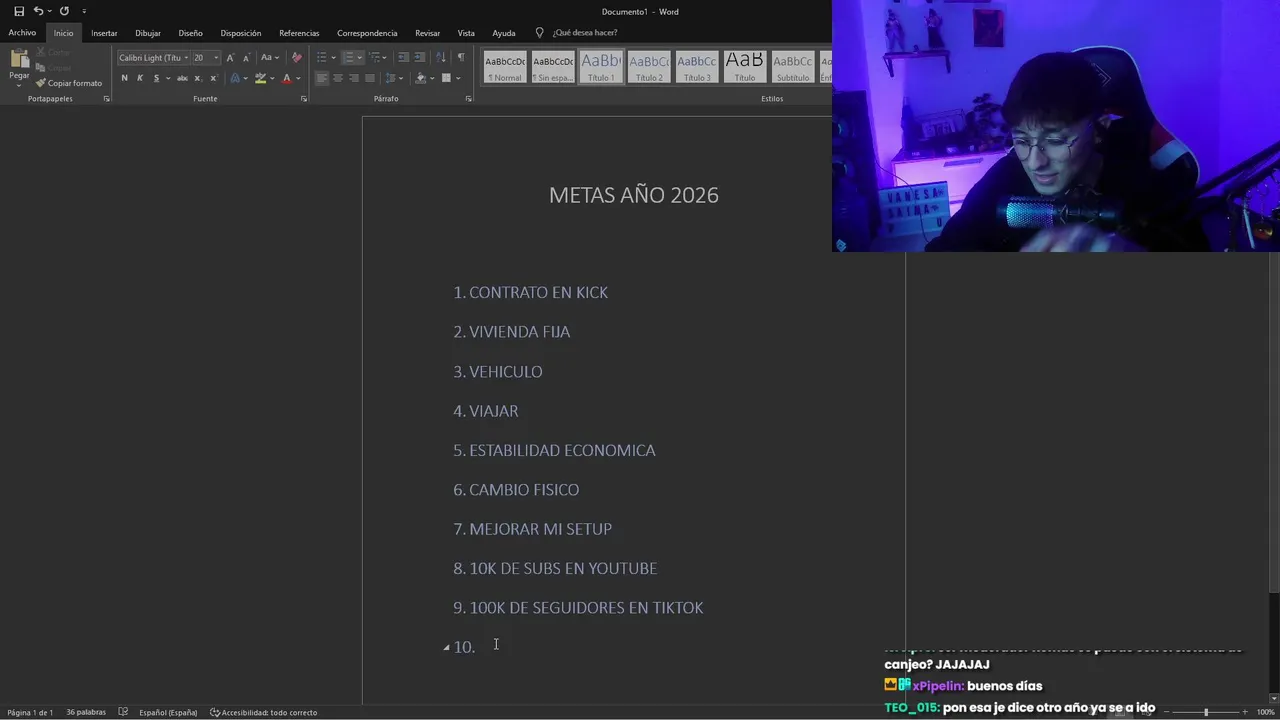Toggle subscript x₂ formatting
The height and width of the screenshot is (720, 1280).
[198, 78]
